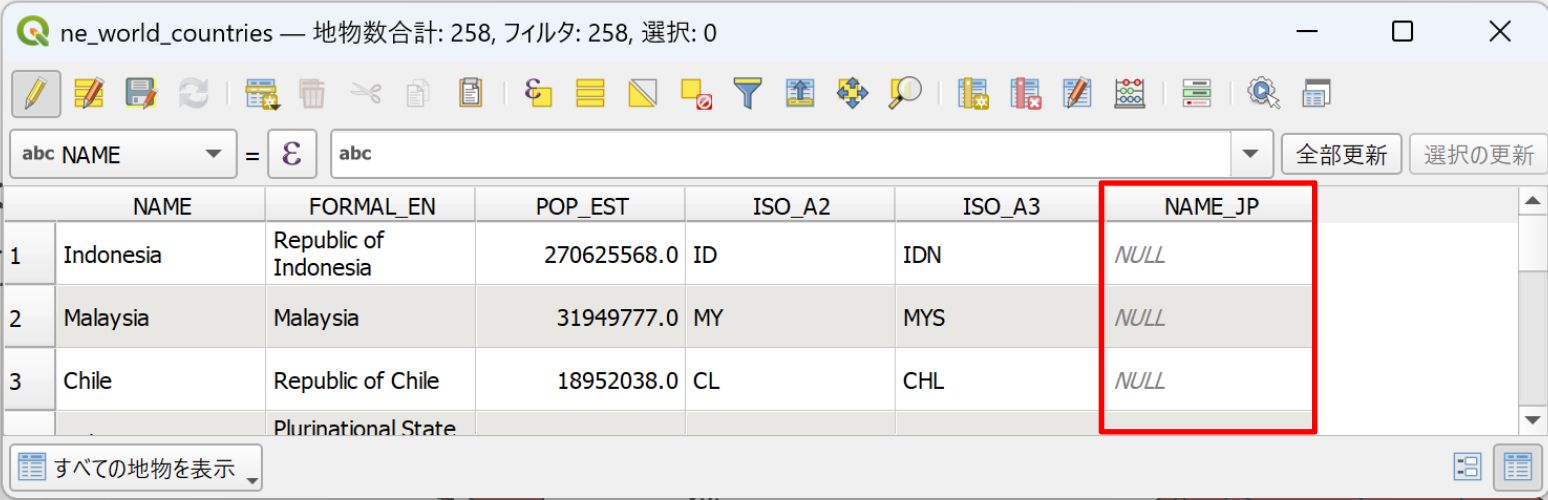This screenshot has width=1548, height=500.
Task: Select row header number 2
Action: click(31, 318)
